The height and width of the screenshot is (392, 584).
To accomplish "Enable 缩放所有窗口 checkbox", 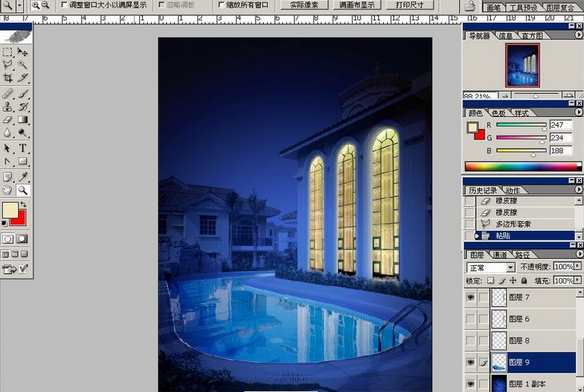I will [221, 5].
